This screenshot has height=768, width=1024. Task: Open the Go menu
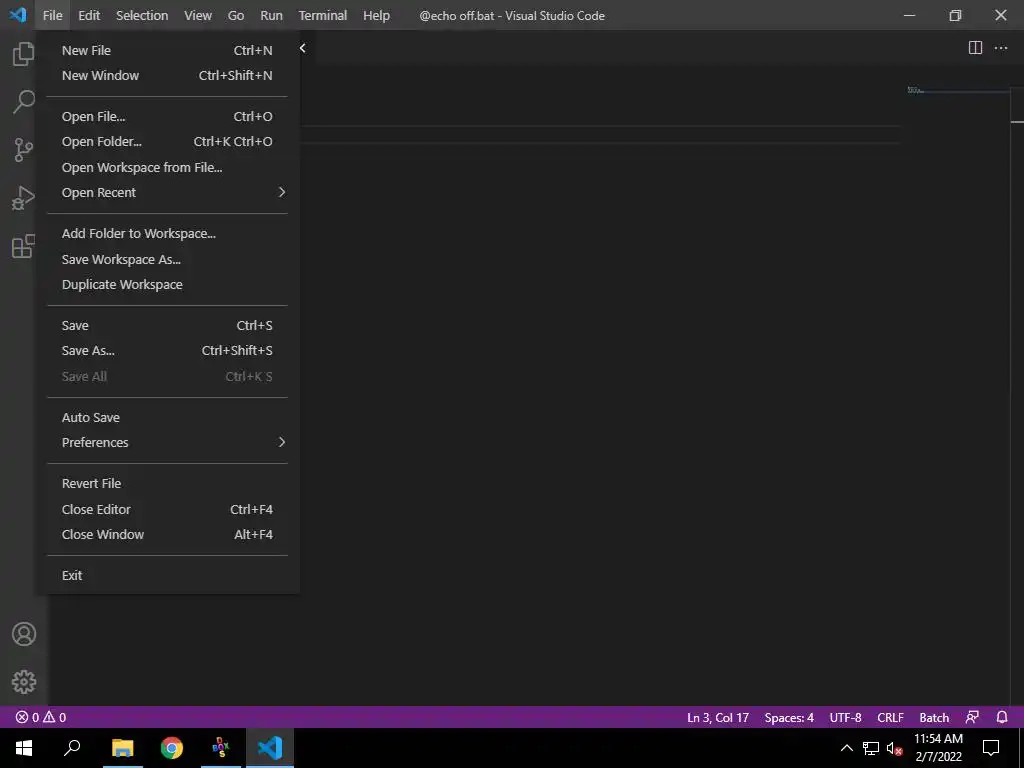(236, 15)
